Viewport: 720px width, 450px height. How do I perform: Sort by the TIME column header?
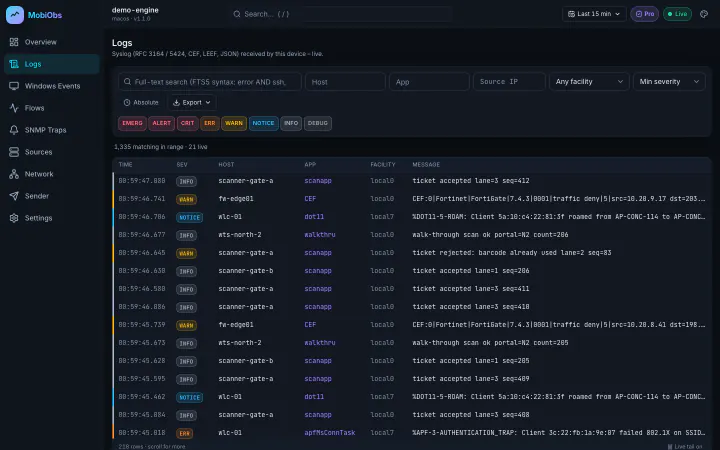(125, 164)
